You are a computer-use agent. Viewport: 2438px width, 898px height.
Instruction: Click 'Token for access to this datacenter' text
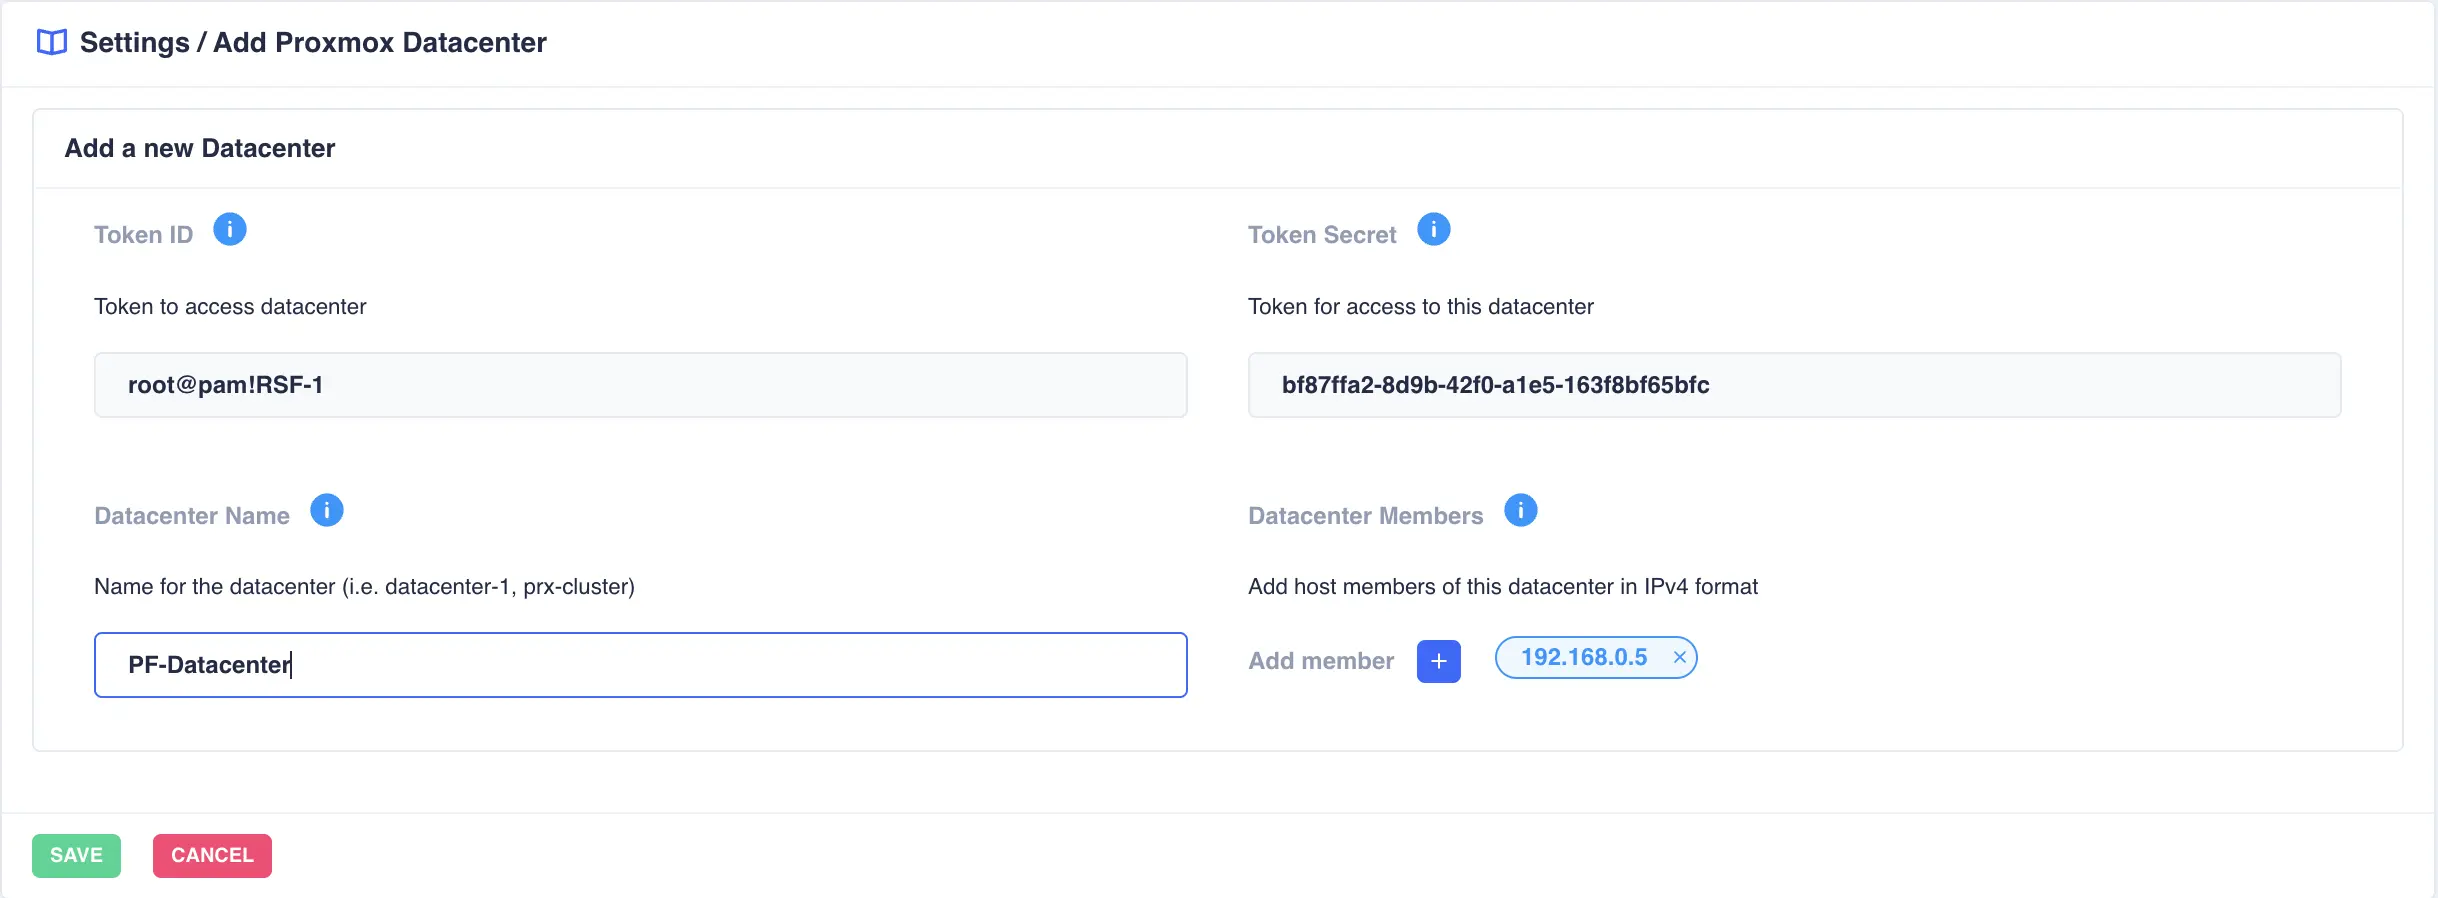click(1421, 306)
